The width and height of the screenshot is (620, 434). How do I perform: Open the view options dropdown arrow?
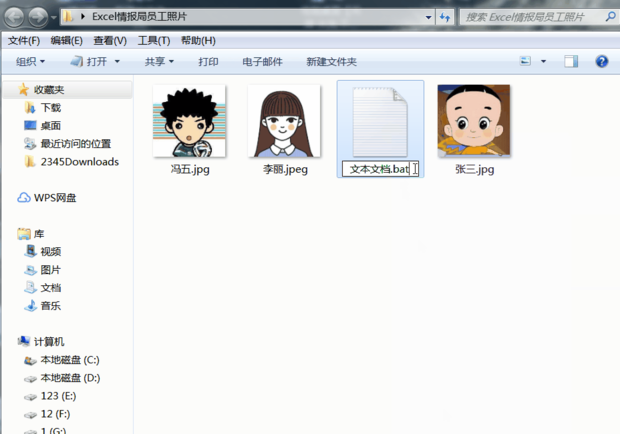pos(543,61)
